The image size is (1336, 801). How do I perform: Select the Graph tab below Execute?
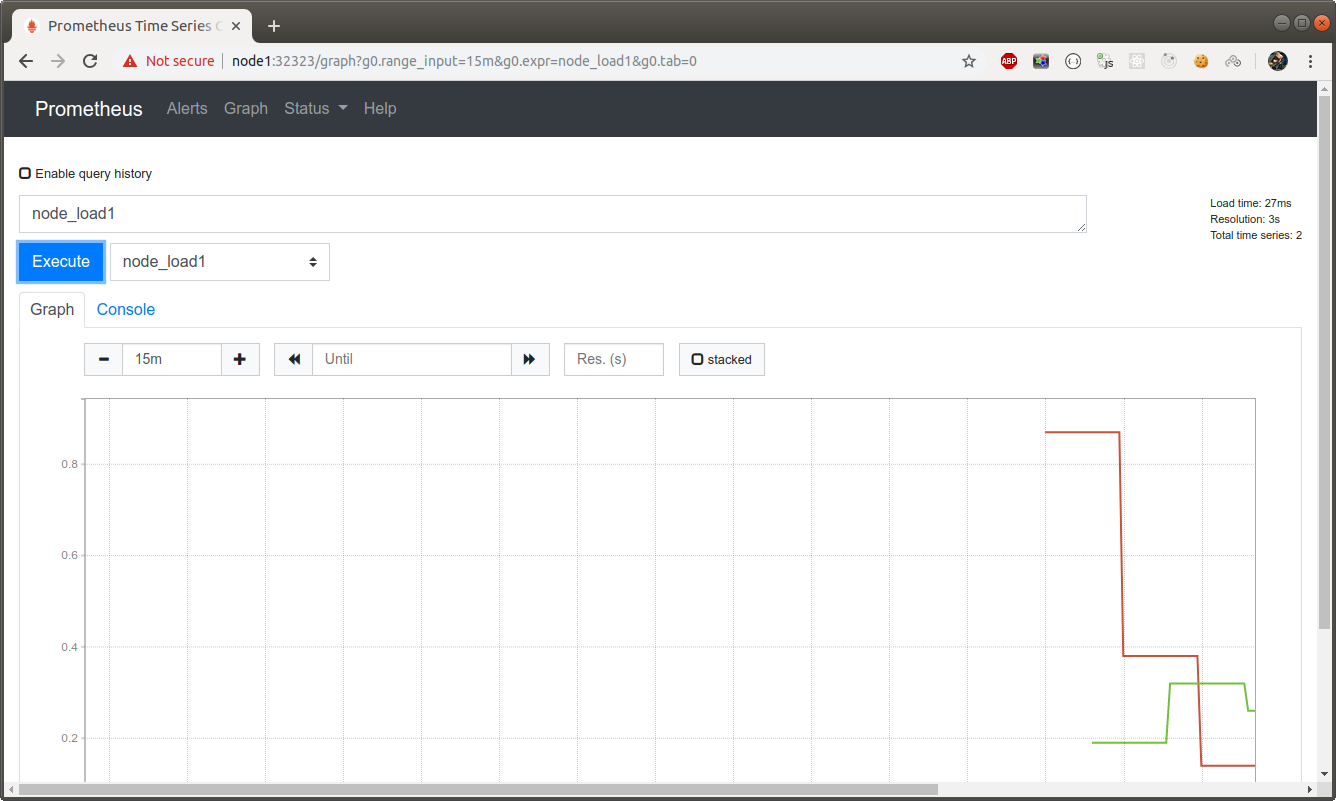52,309
